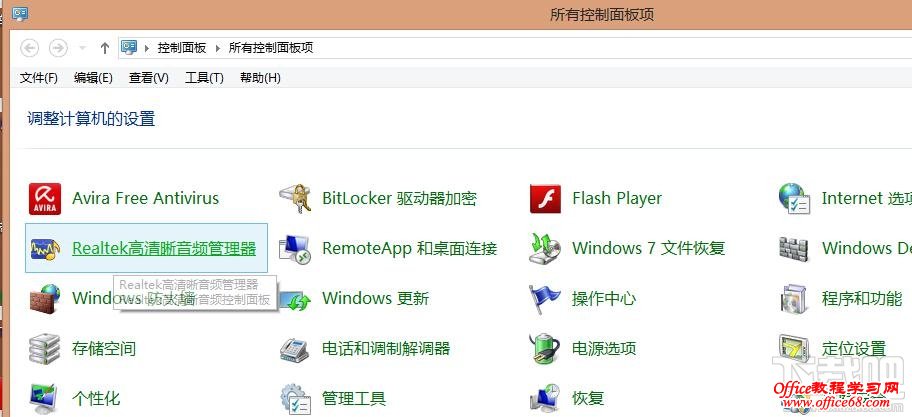912x417 pixels.
Task: Open the Storage Spaces drive icon
Action: 45,349
